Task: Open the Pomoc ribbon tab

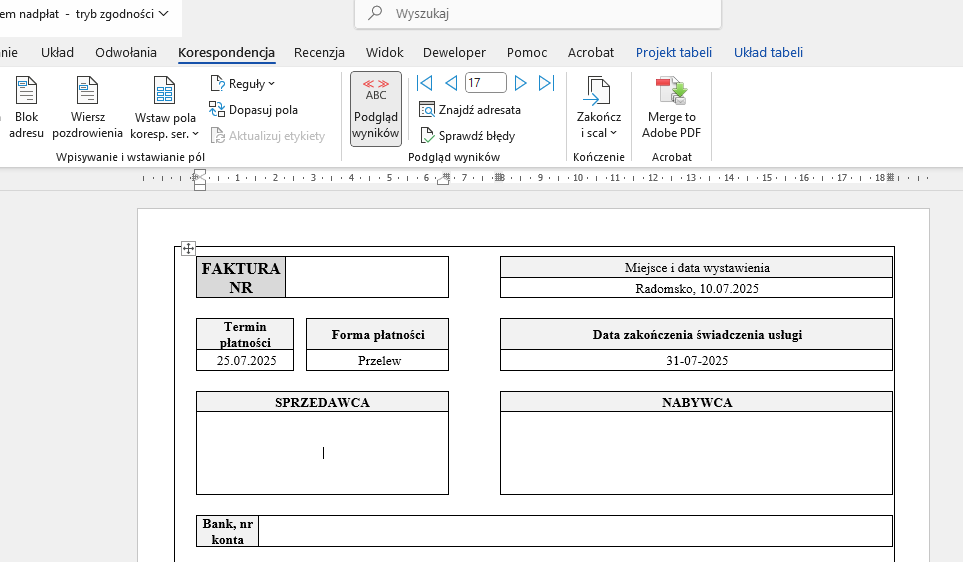Action: pos(527,52)
